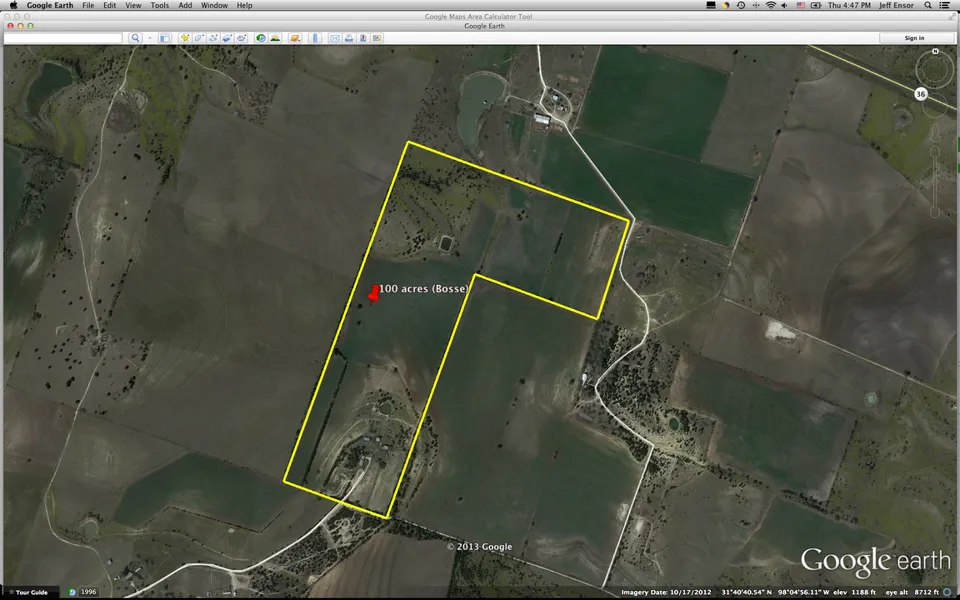Select the Add Polygon tool
The image size is (960, 600).
pyautogui.click(x=198, y=38)
